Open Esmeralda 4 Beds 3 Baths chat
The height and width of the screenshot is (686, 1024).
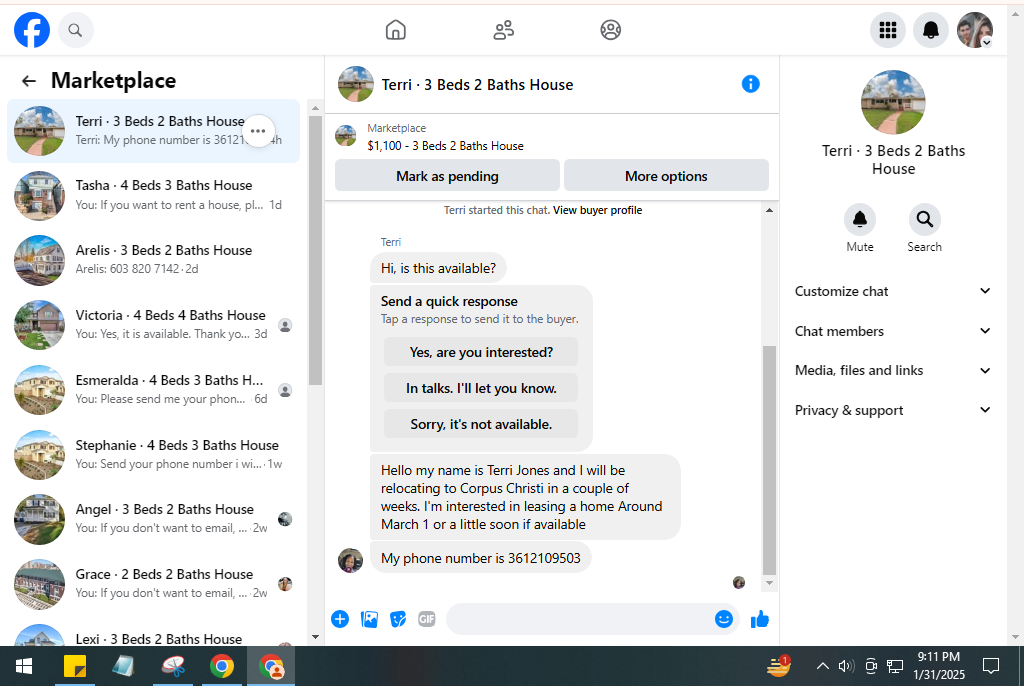[153, 389]
